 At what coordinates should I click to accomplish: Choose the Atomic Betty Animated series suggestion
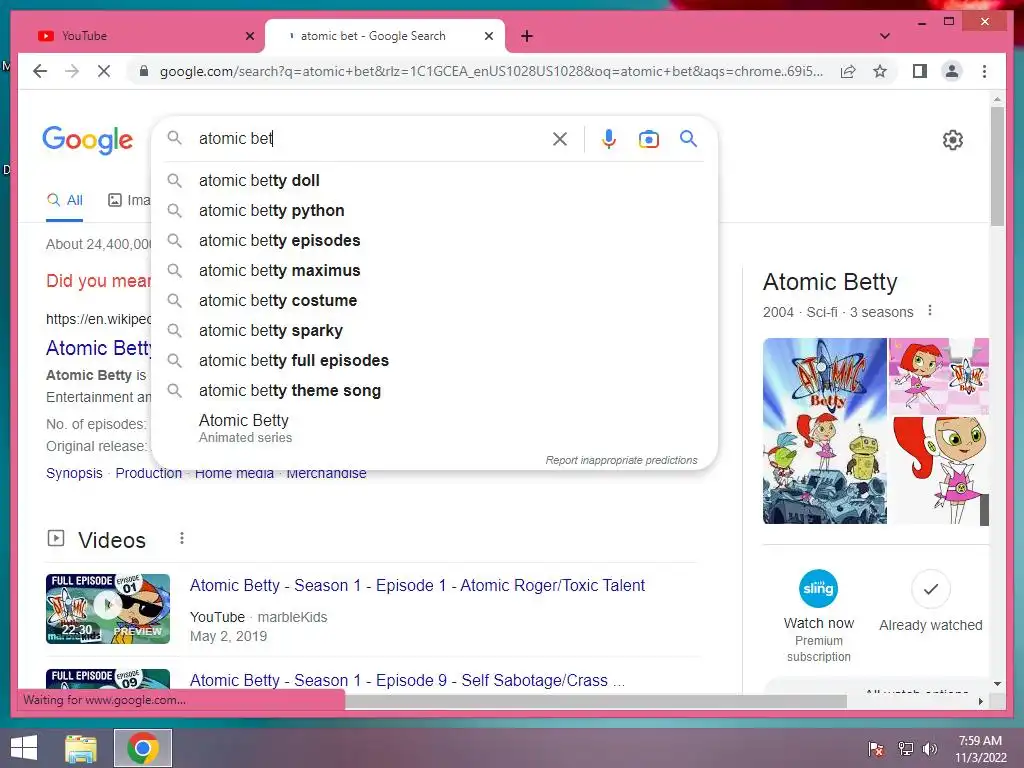pos(434,428)
